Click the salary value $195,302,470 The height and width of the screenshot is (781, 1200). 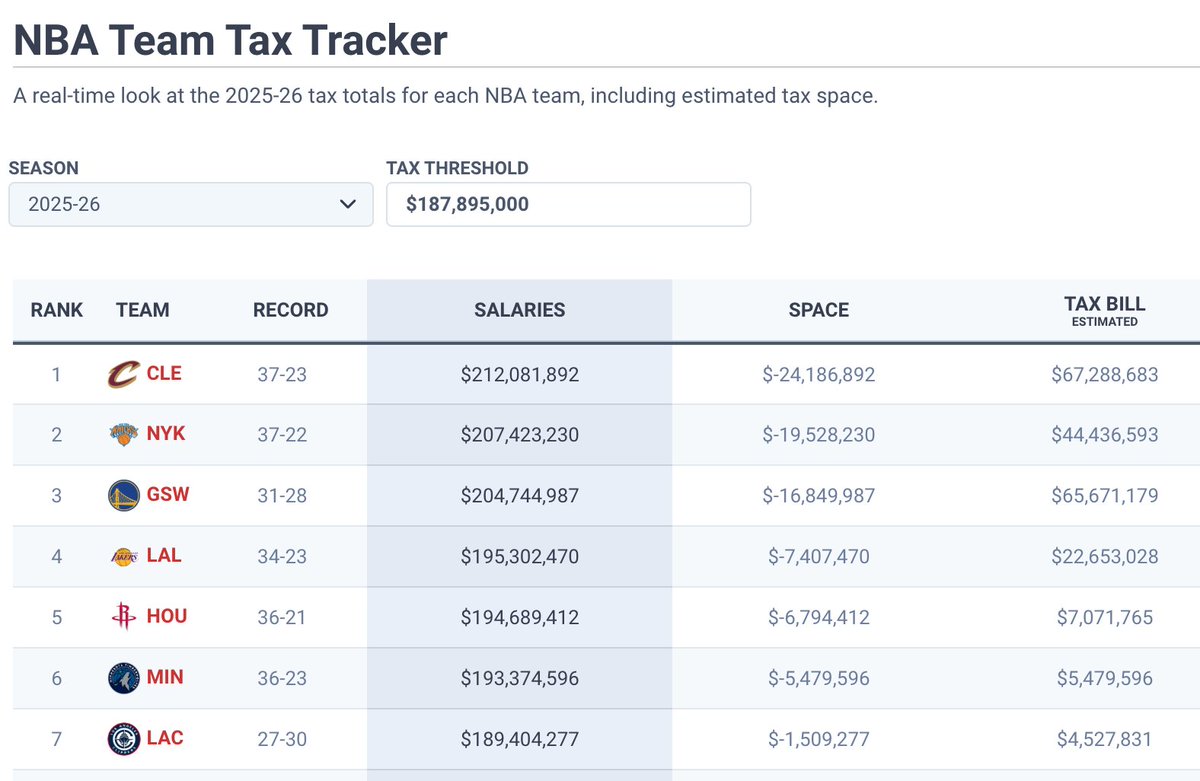click(520, 557)
